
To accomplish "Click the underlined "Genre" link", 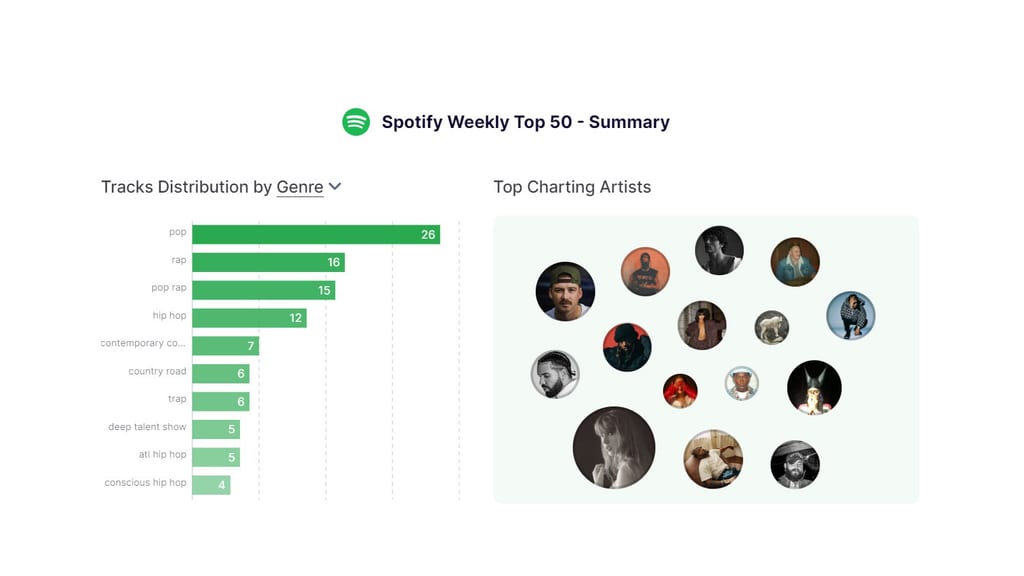I will click(299, 187).
